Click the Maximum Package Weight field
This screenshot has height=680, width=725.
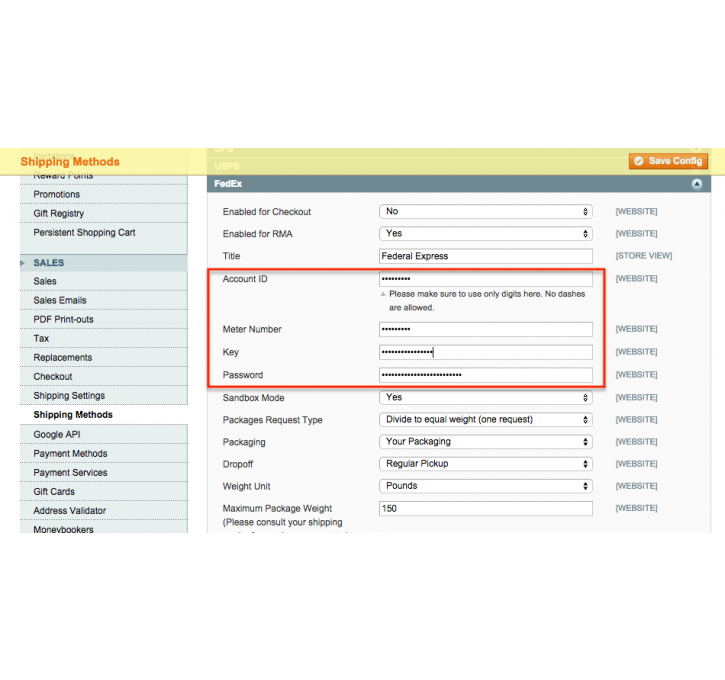point(485,508)
